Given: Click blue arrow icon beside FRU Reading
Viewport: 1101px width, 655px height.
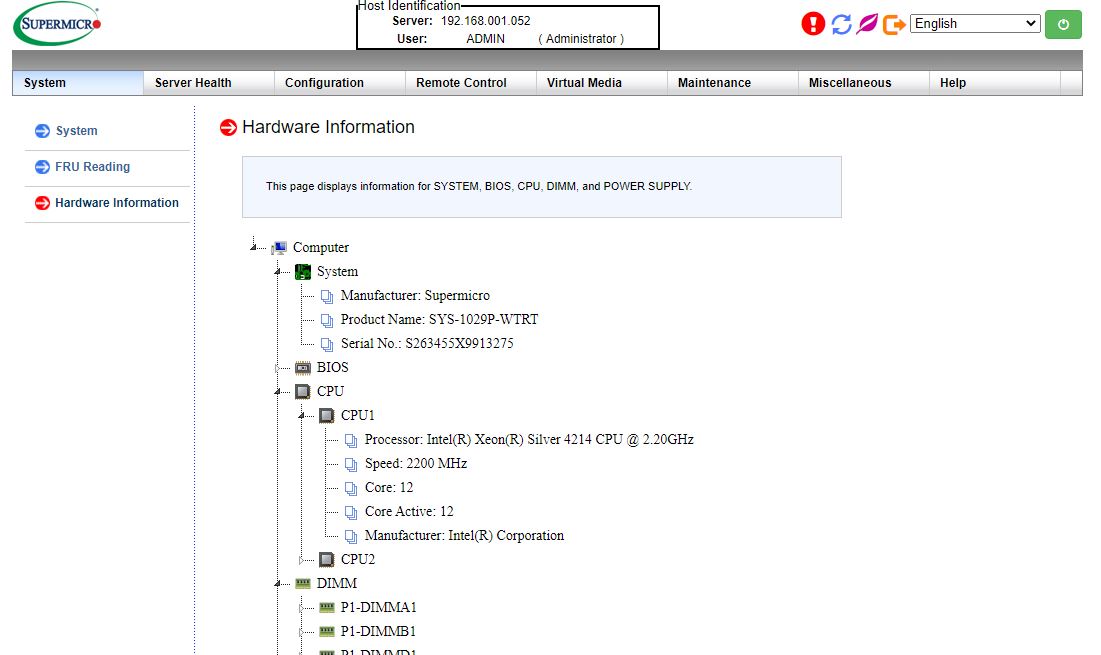Looking at the screenshot, I should (x=42, y=166).
